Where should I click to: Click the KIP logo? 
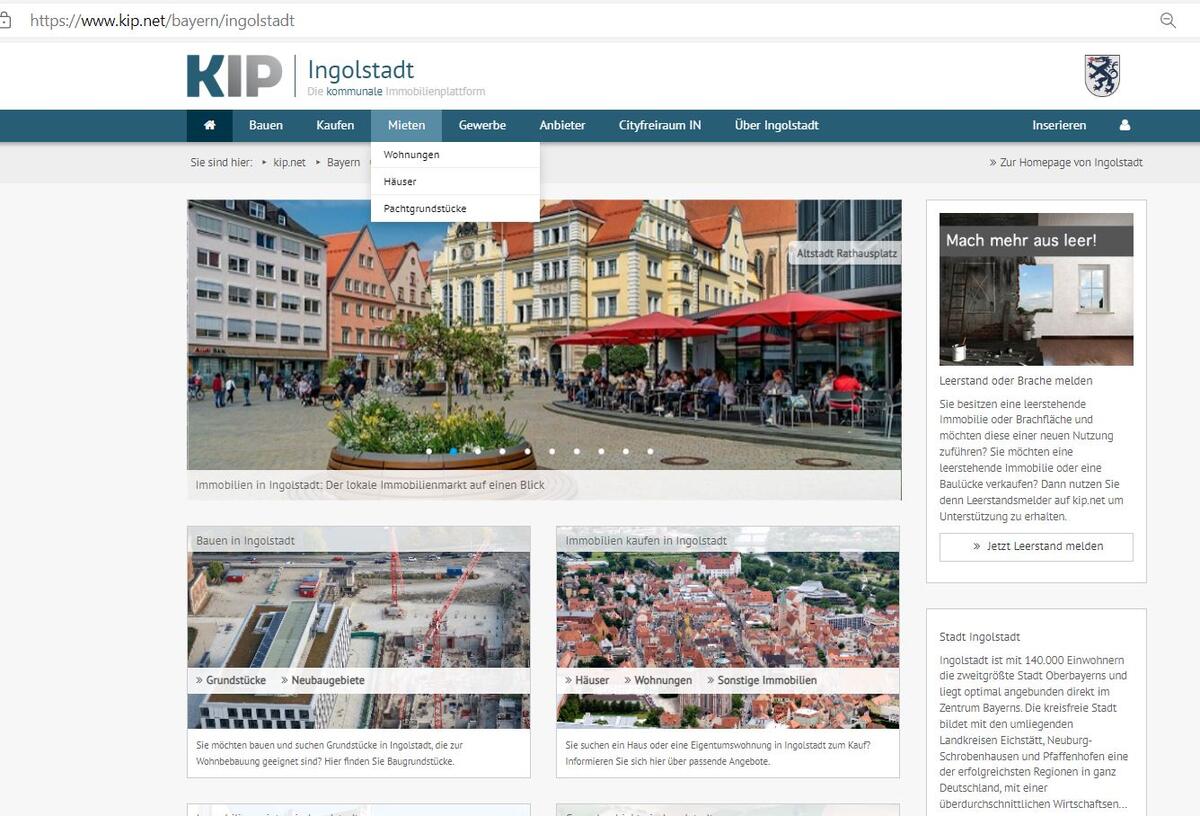(234, 76)
